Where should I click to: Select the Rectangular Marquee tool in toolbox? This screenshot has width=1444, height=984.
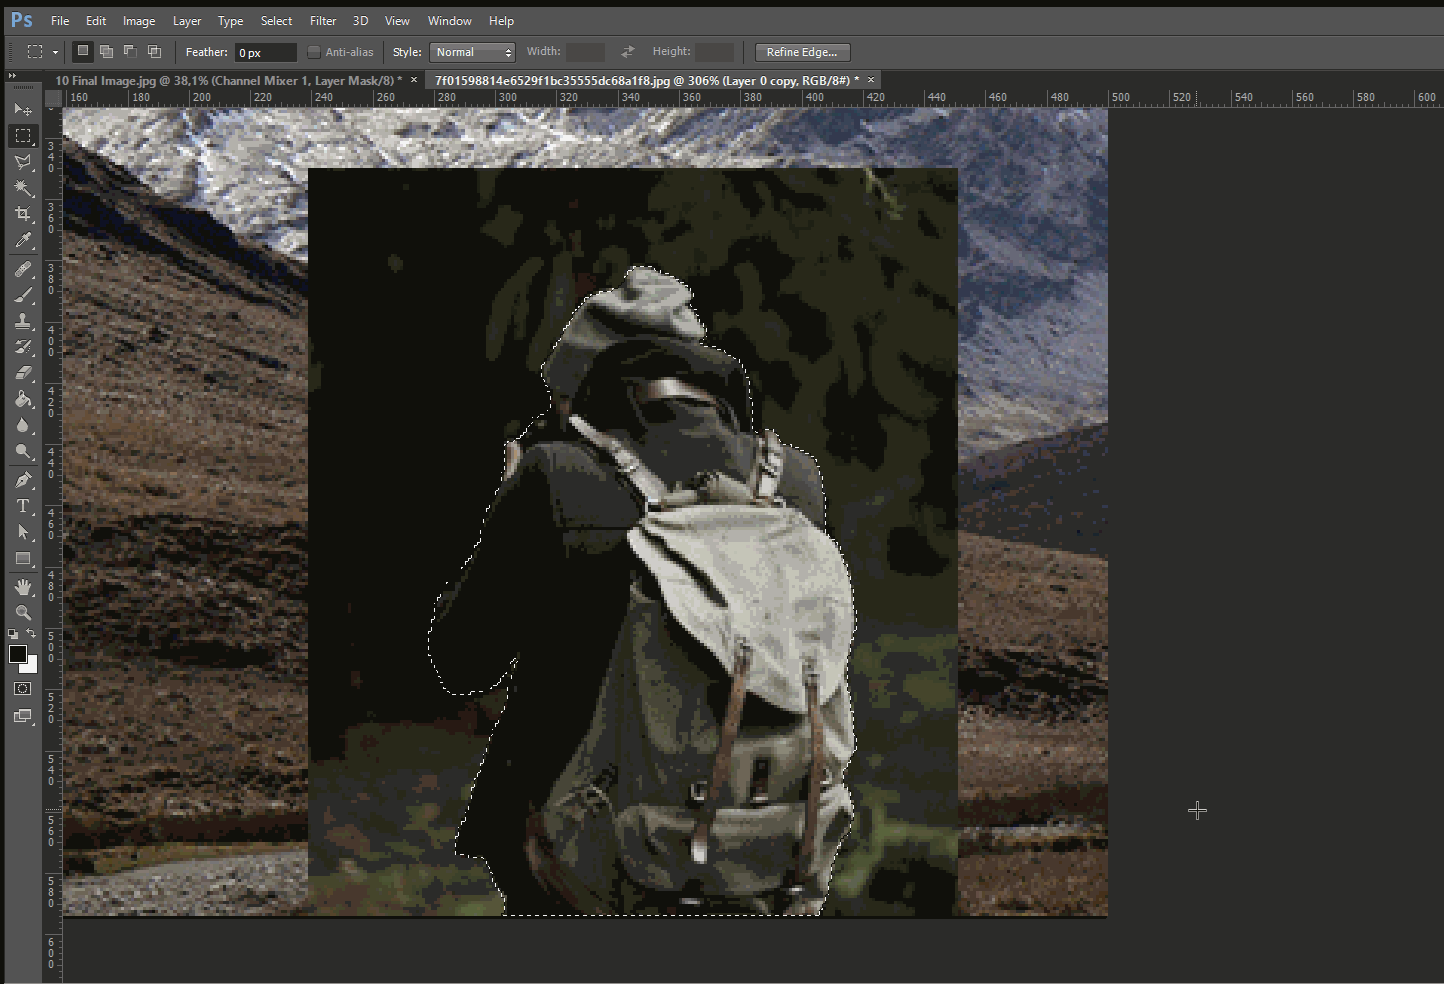point(23,135)
